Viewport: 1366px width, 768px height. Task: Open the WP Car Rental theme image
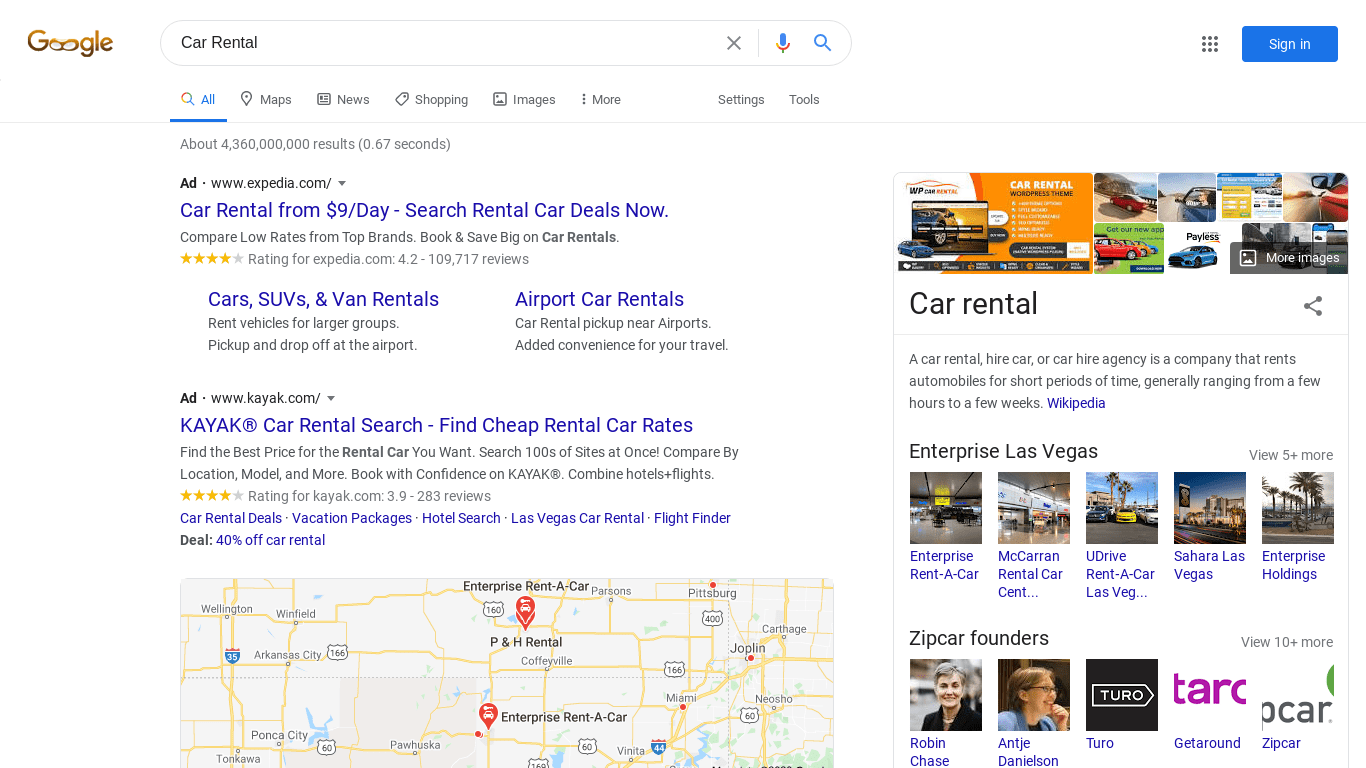[x=995, y=223]
